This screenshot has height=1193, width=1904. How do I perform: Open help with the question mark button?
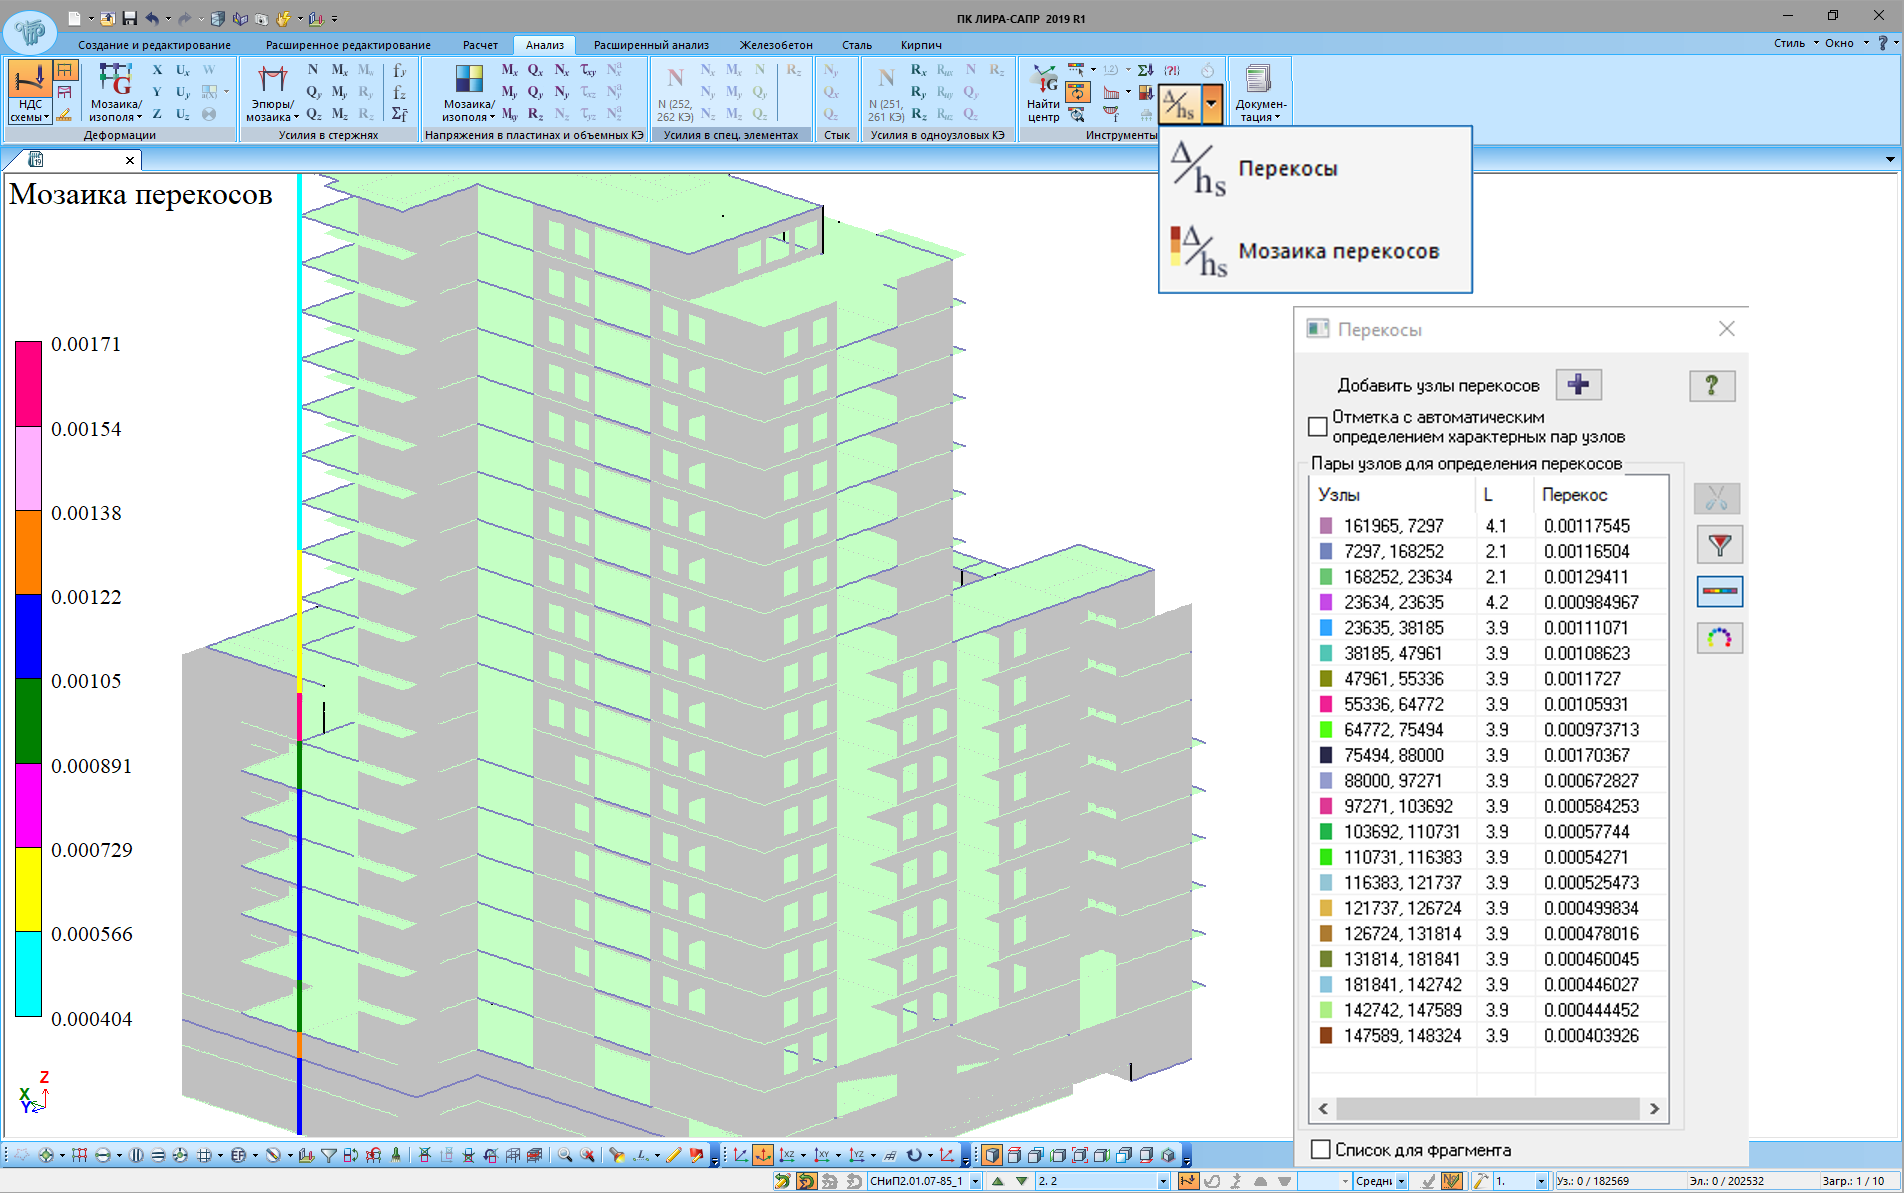tap(1711, 385)
